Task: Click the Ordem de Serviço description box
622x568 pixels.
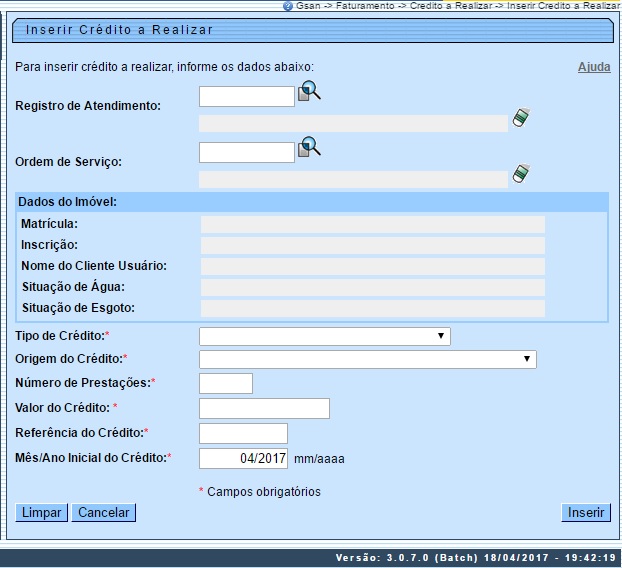Action: [353, 179]
